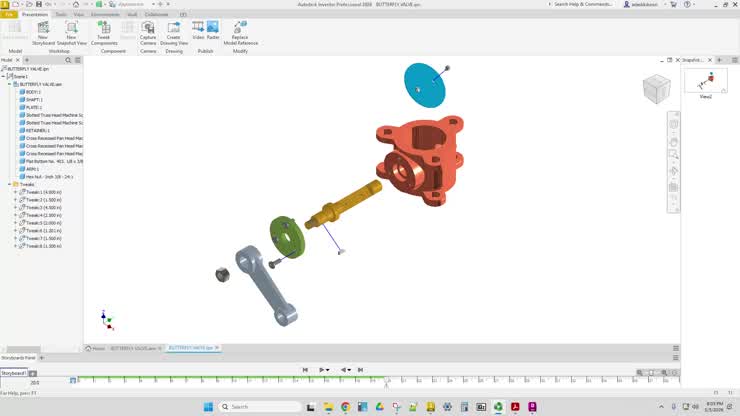Close the Model browser panel tab
Screen dimensions: 740x416
tap(18, 60)
